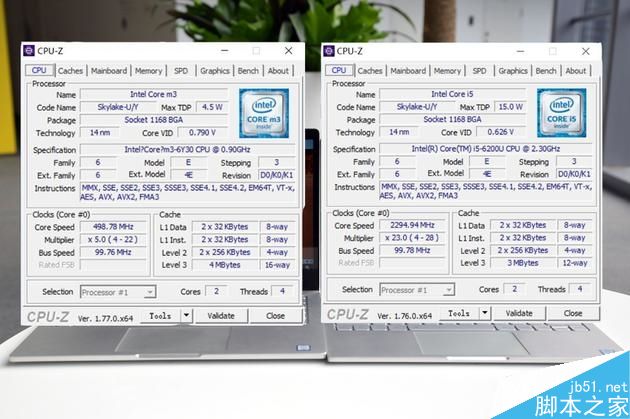Expand the Tools dropdown arrow in left window
The image size is (630, 419).
[x=186, y=314]
